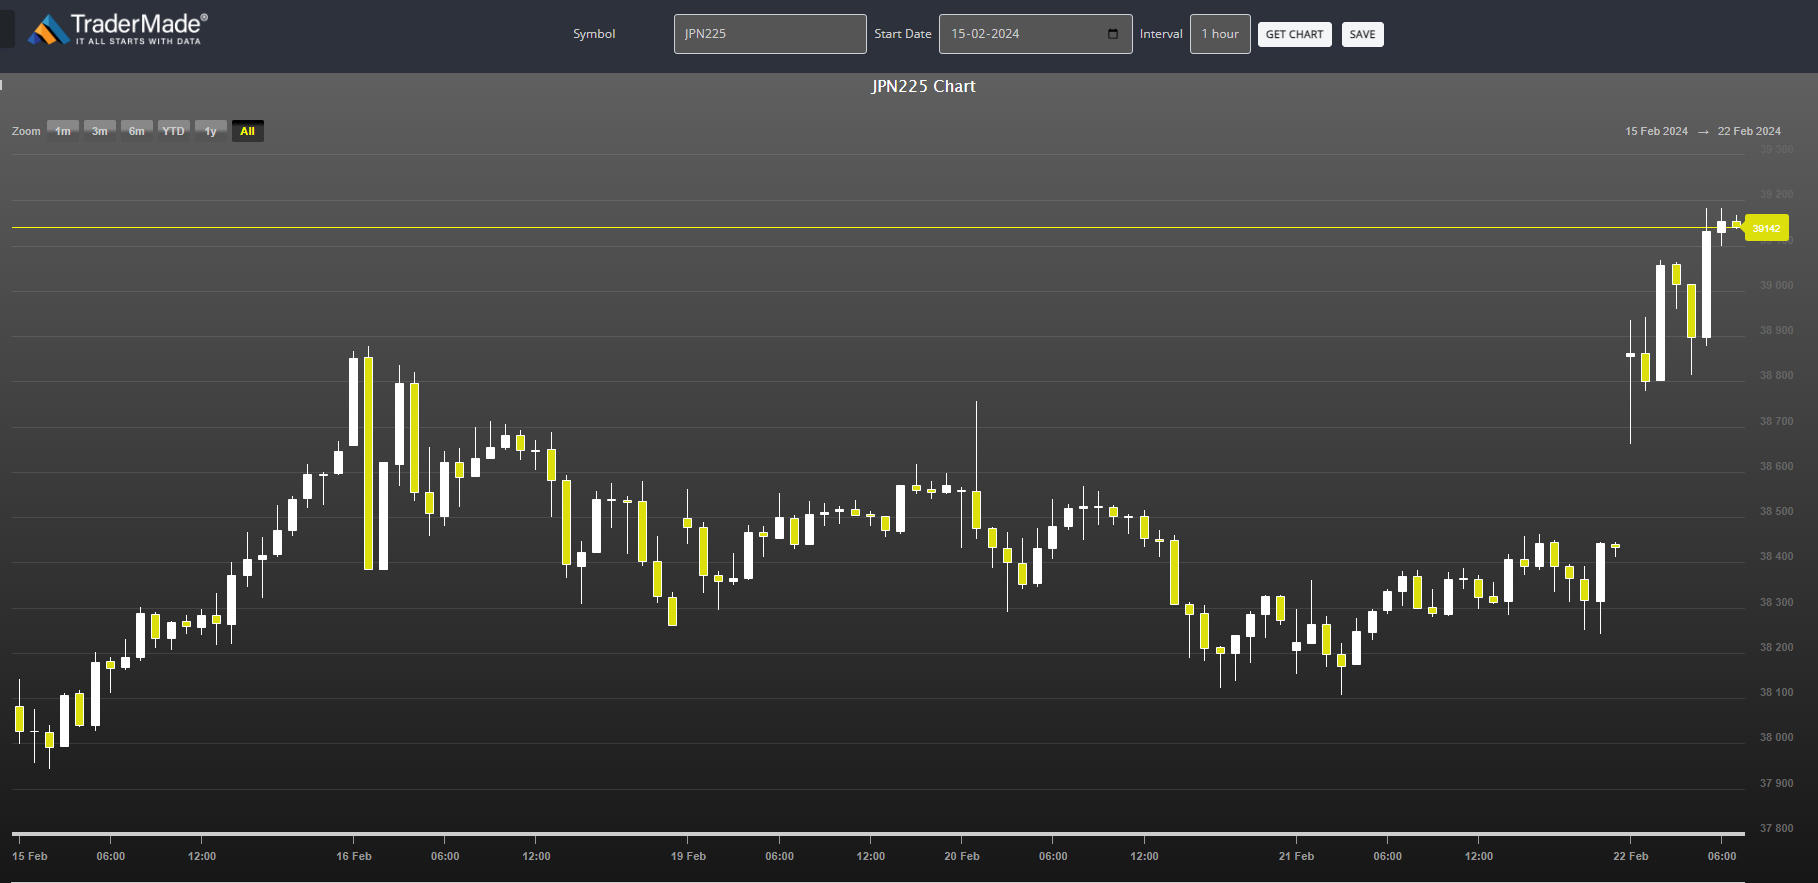Viewport: 1818px width, 883px height.
Task: Click the yellow 39142 current price label
Action: coord(1766,228)
